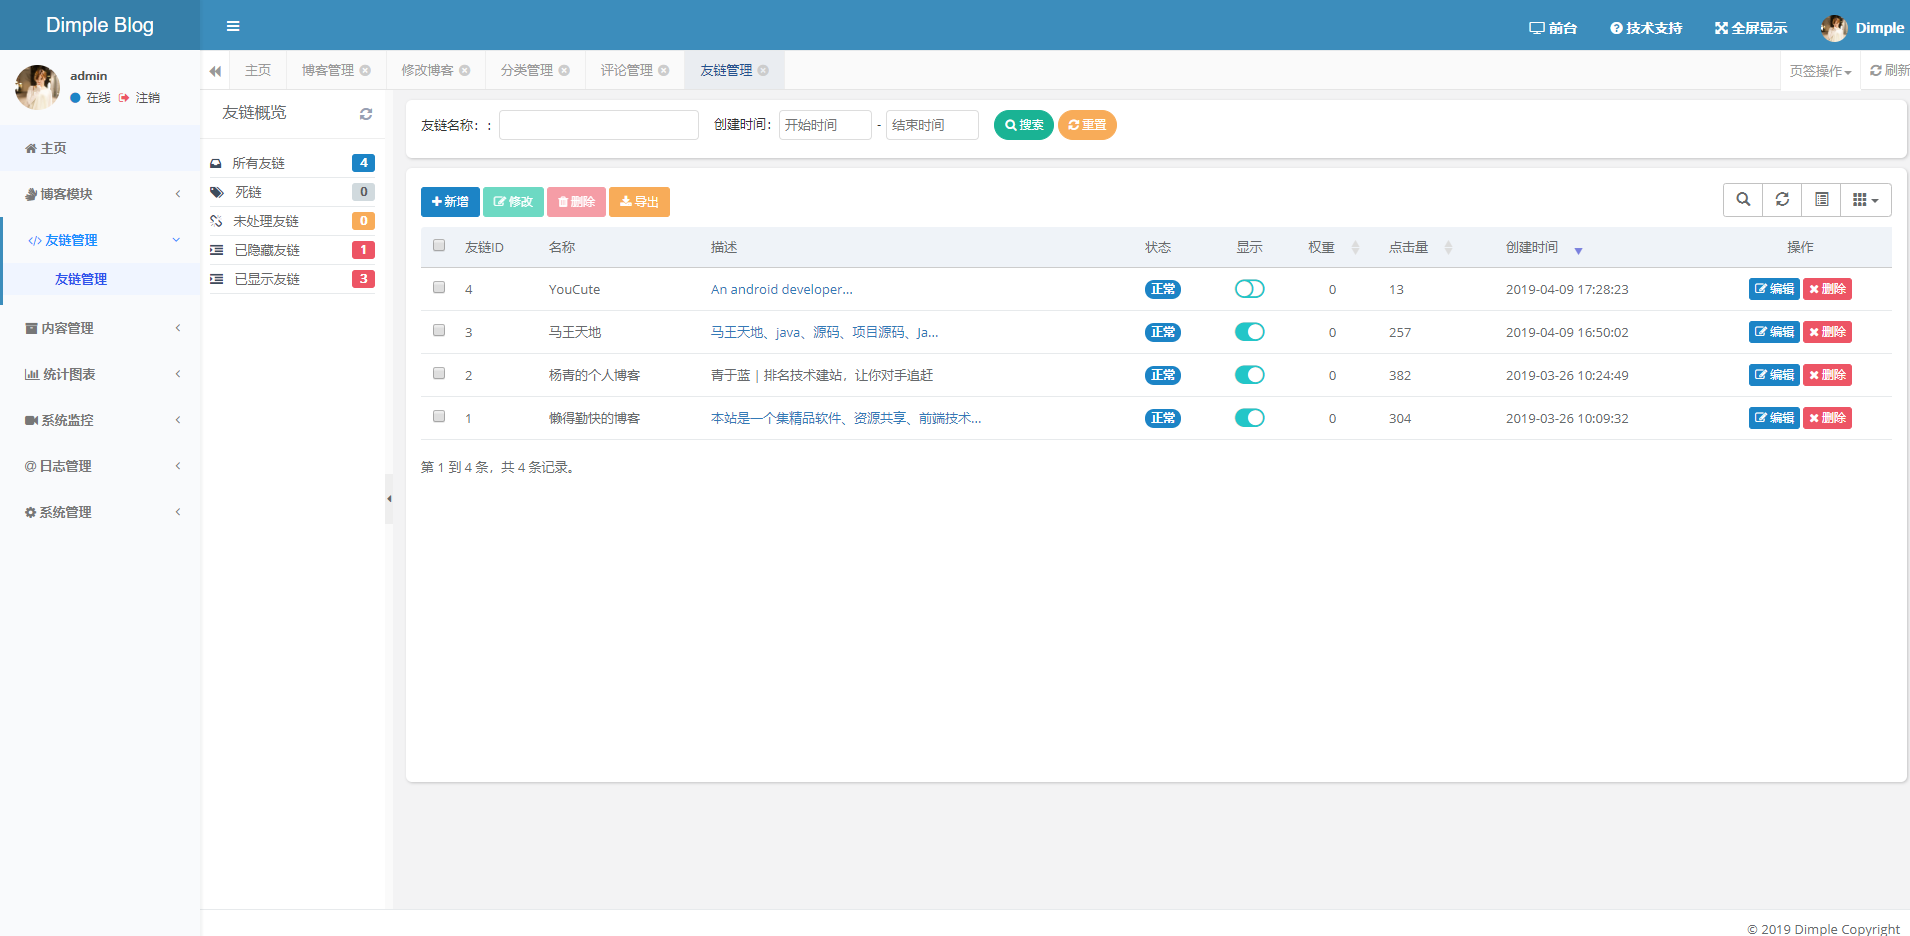This screenshot has height=936, width=1910.
Task: Switch to the 主页 tab
Action: pos(258,70)
